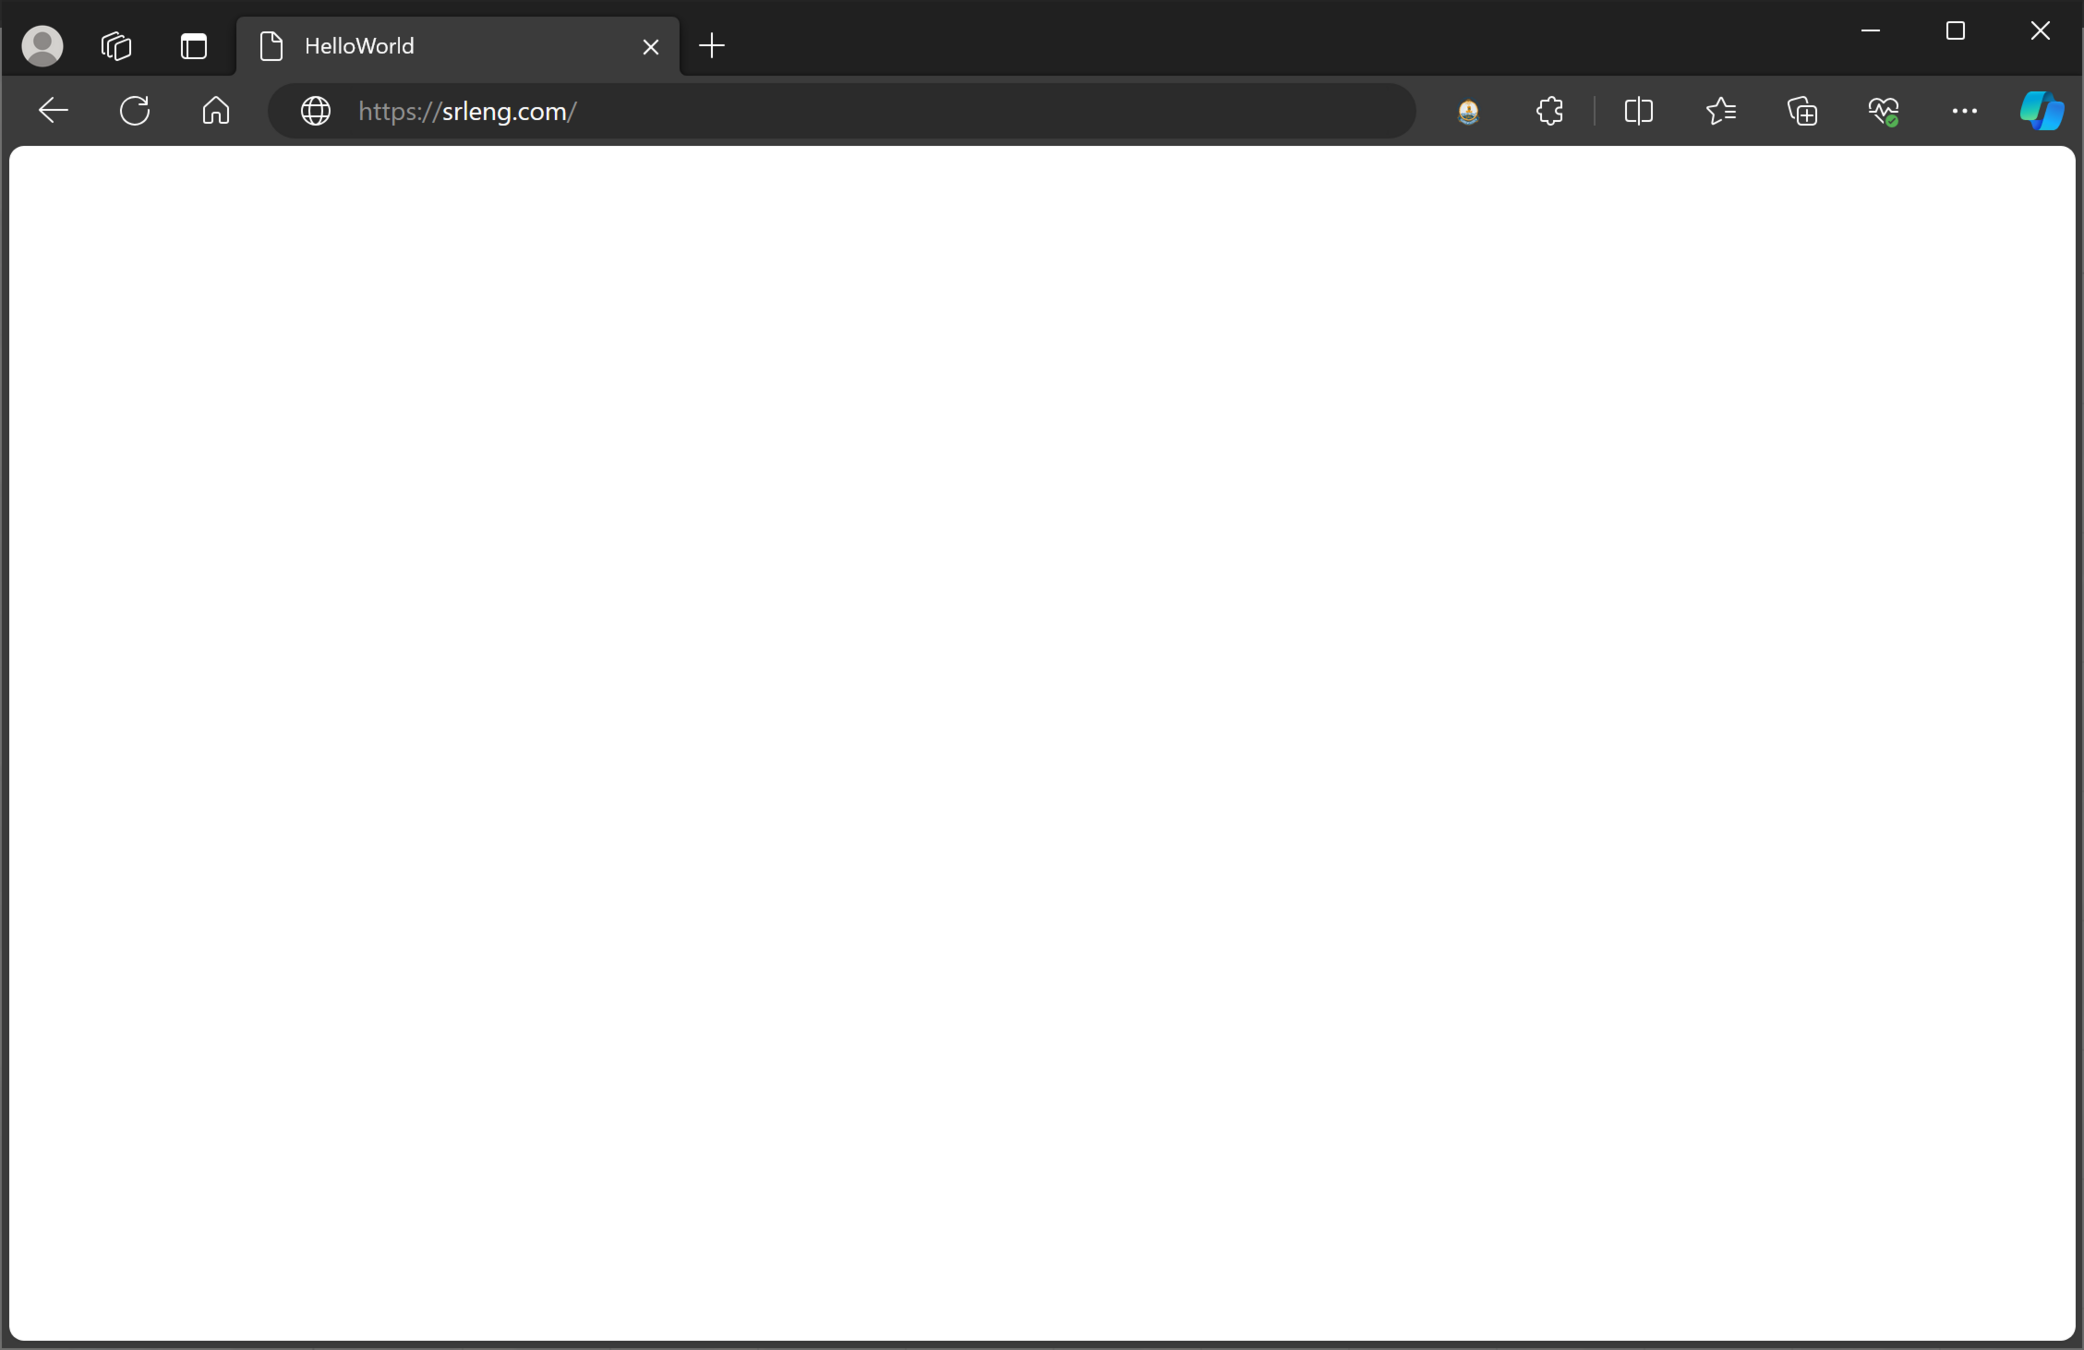
Task: Open Browser essentials heart icon
Action: [x=1883, y=111]
